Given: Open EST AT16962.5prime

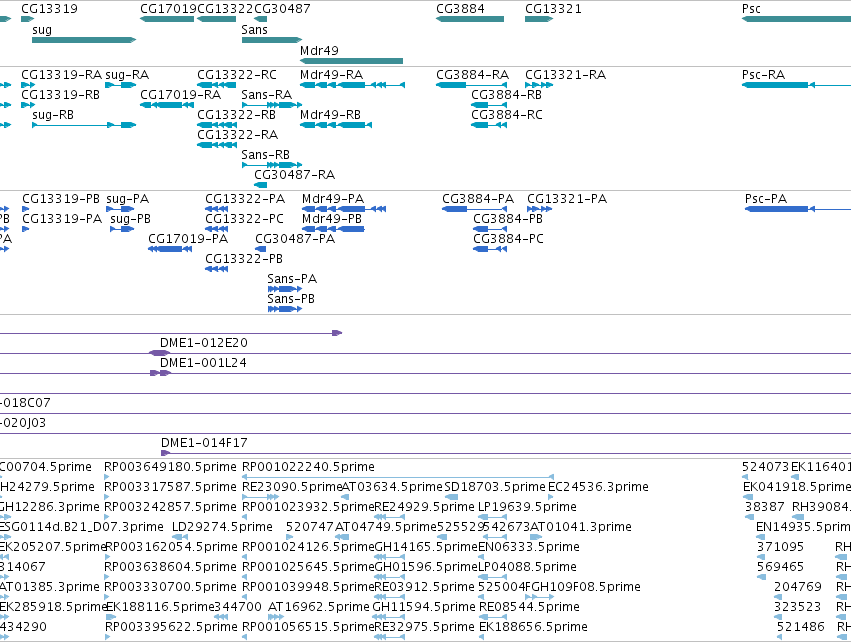Looking at the screenshot, I should (x=319, y=607).
